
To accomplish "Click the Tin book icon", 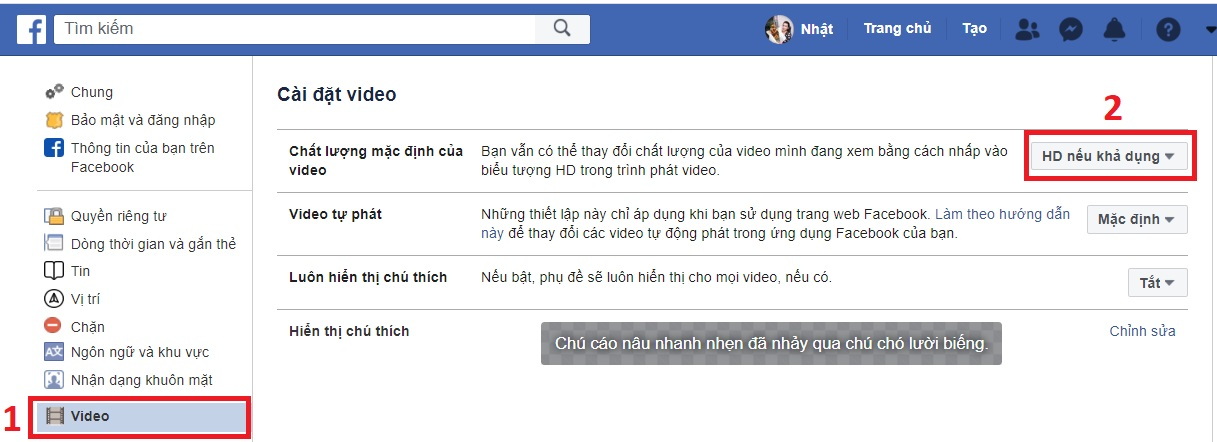I will click(54, 271).
